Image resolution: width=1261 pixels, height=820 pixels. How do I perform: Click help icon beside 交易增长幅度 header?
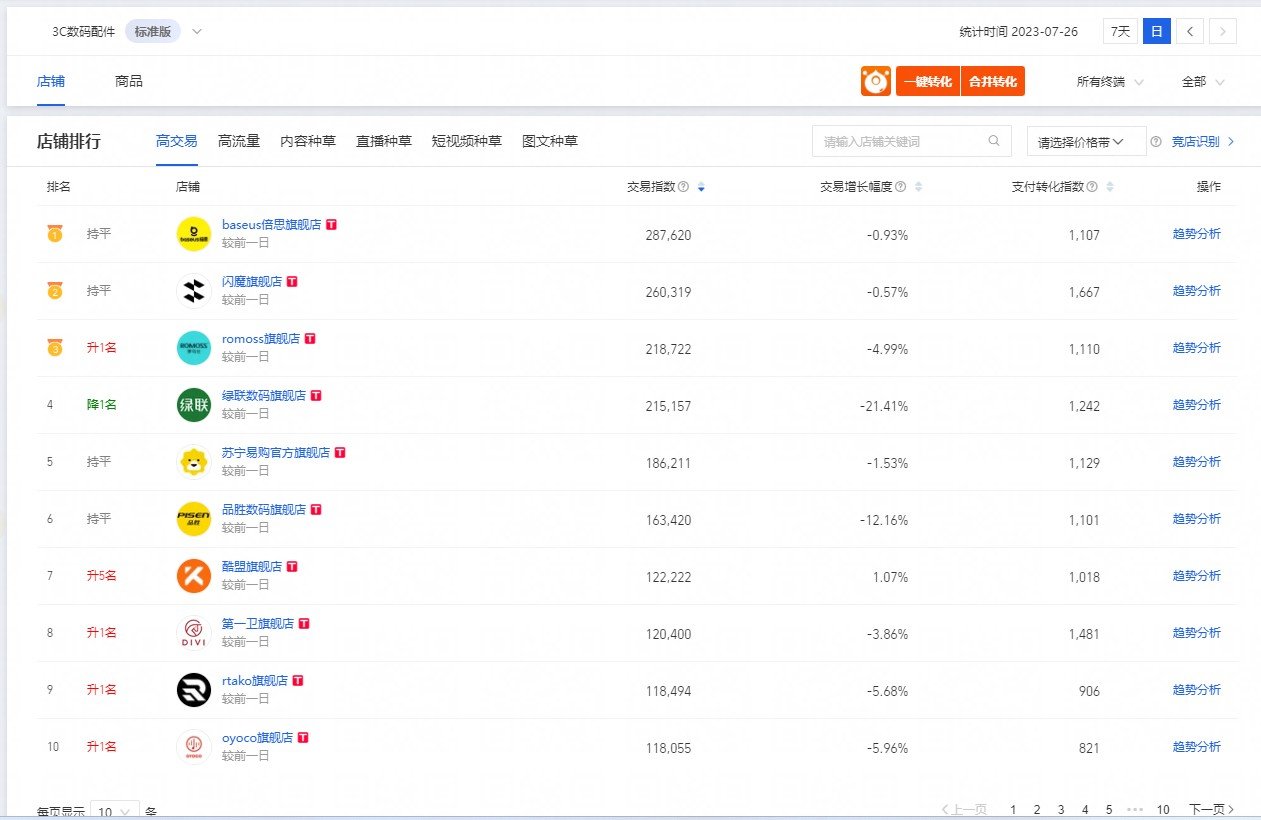pyautogui.click(x=901, y=187)
